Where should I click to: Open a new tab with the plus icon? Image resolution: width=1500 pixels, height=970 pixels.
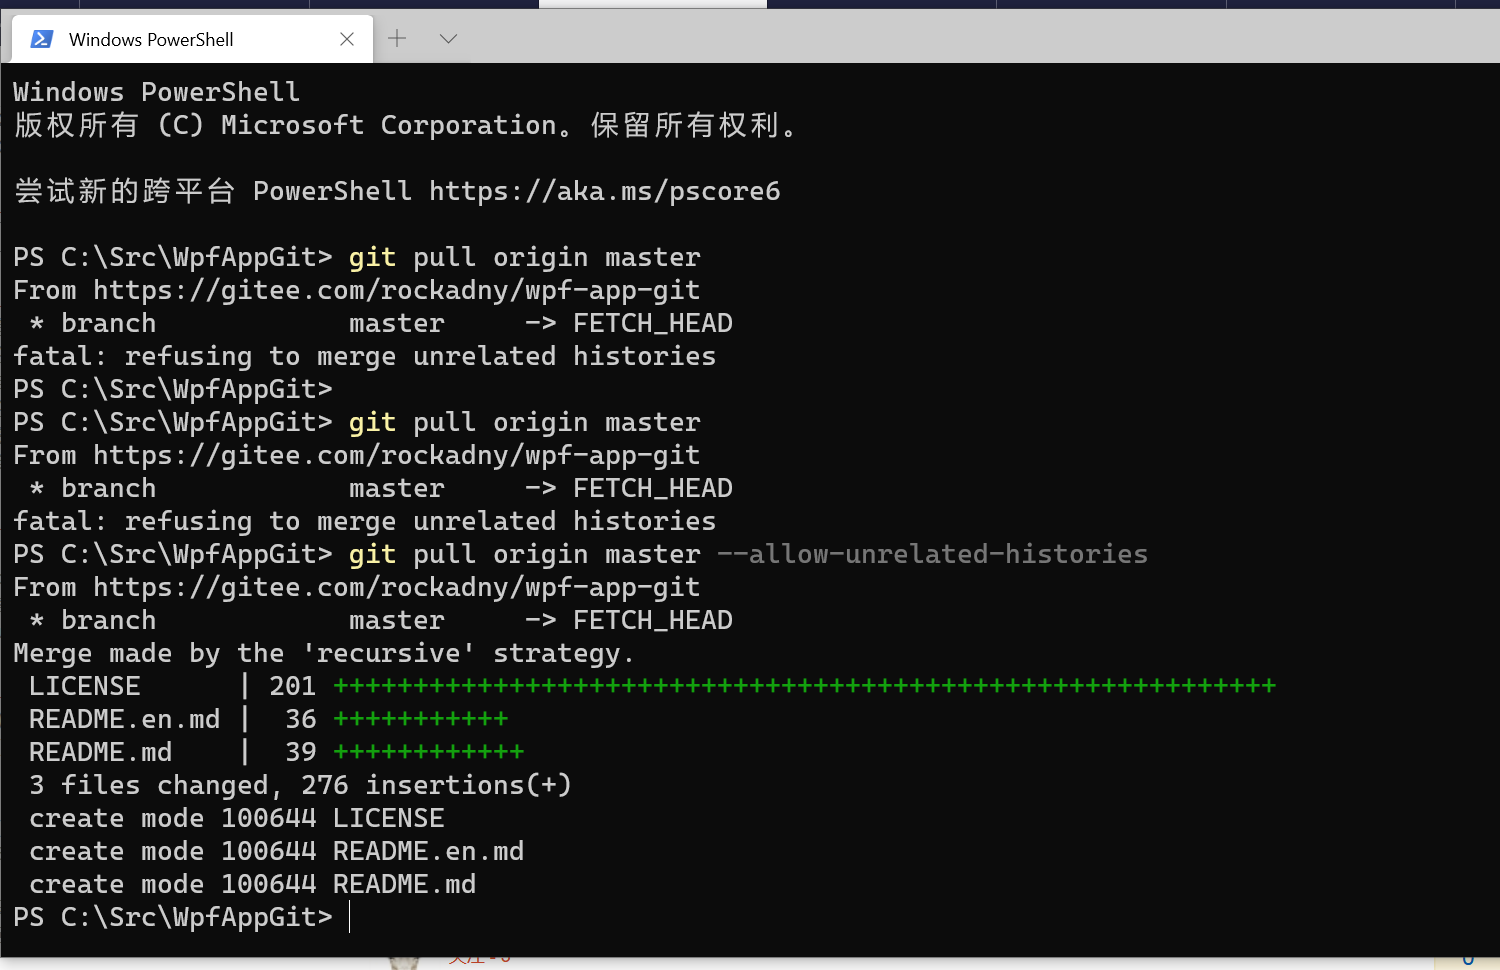(397, 38)
